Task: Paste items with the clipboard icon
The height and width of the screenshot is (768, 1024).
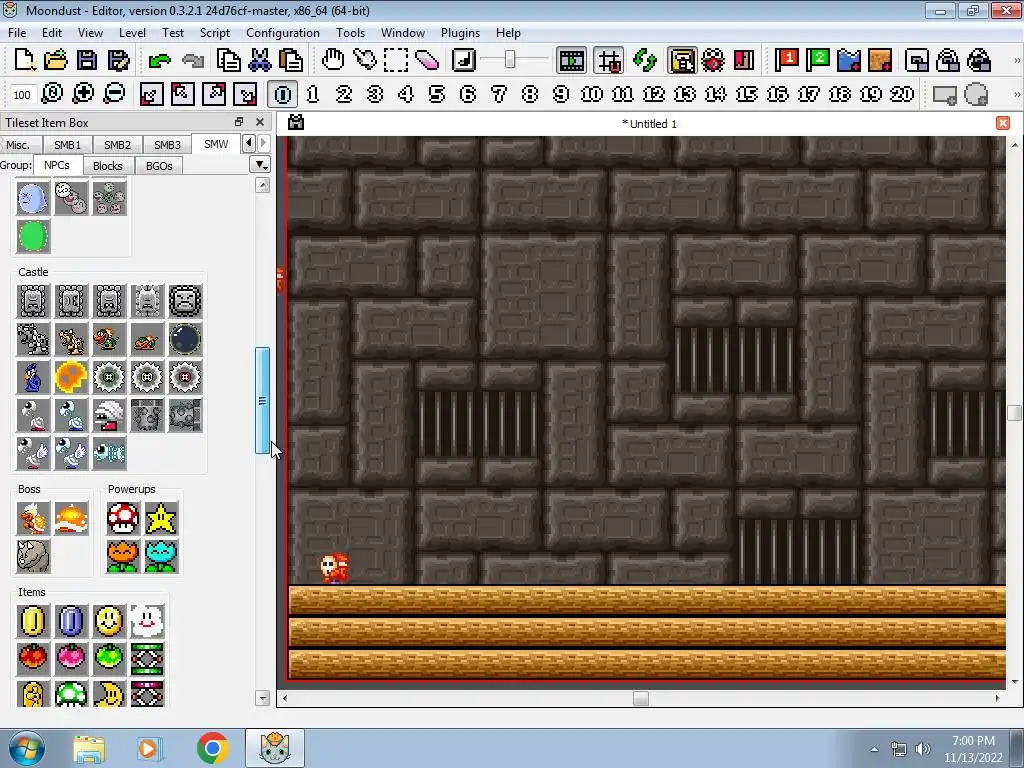Action: [291, 61]
